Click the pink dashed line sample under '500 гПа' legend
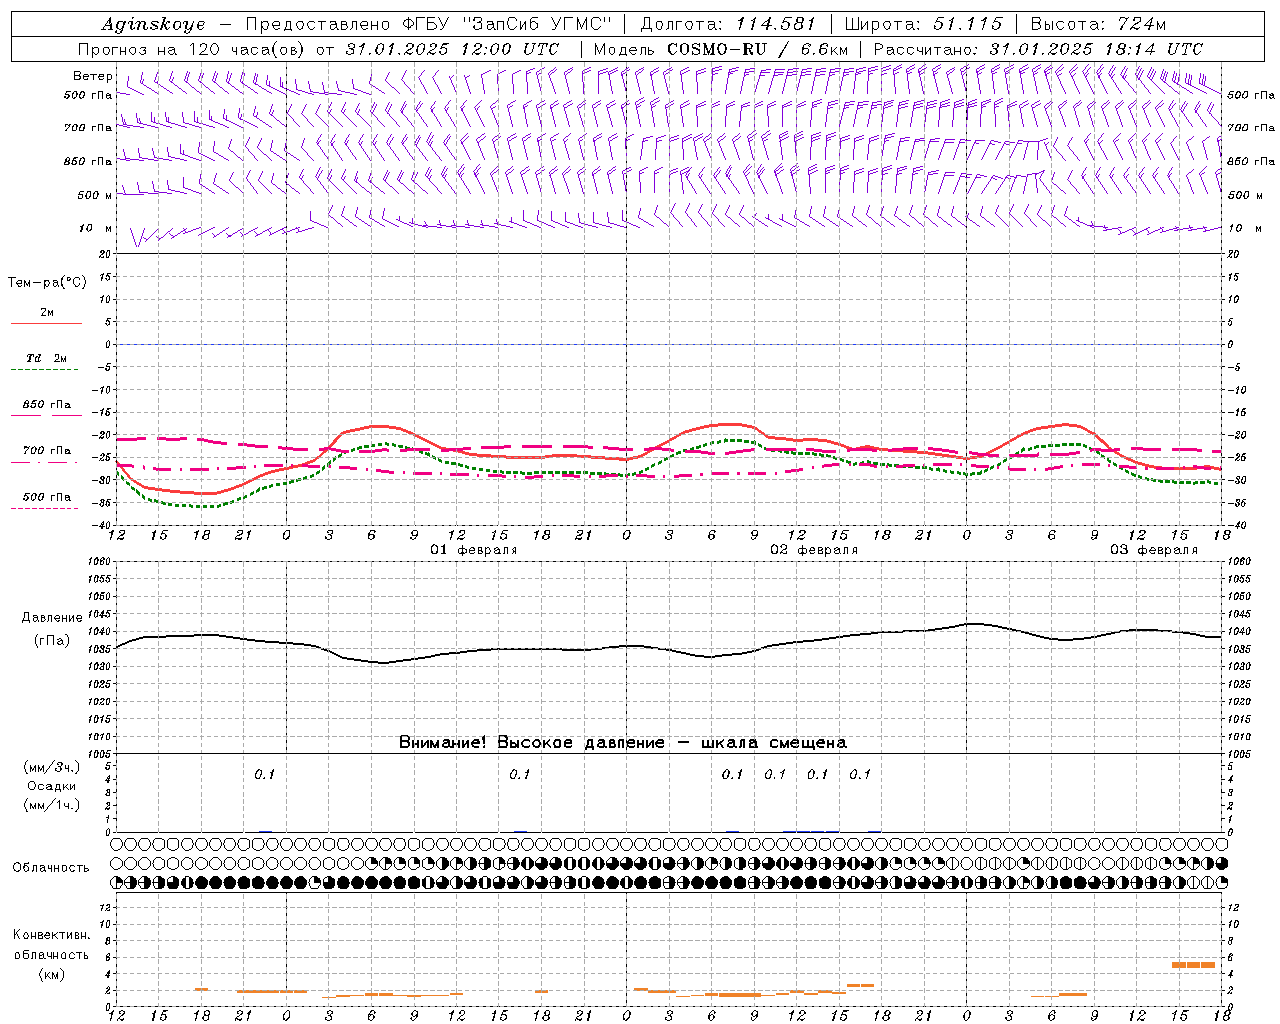The height and width of the screenshot is (1024, 1280). coord(45,508)
